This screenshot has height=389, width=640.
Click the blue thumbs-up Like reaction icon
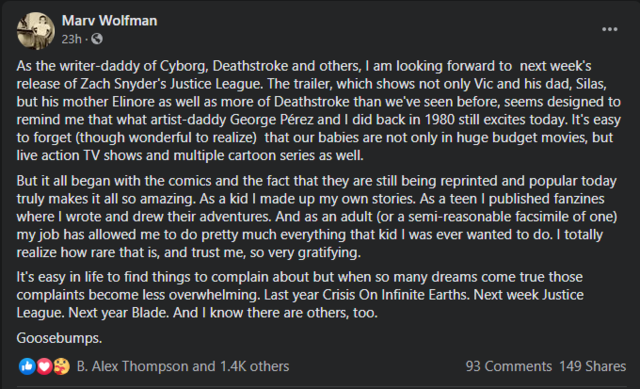click(27, 366)
